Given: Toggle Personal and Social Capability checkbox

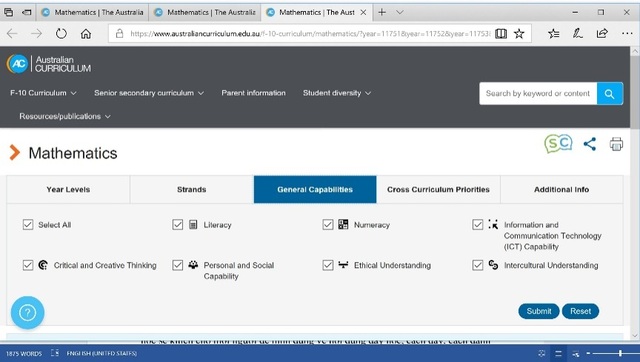Looking at the screenshot, I should [178, 265].
